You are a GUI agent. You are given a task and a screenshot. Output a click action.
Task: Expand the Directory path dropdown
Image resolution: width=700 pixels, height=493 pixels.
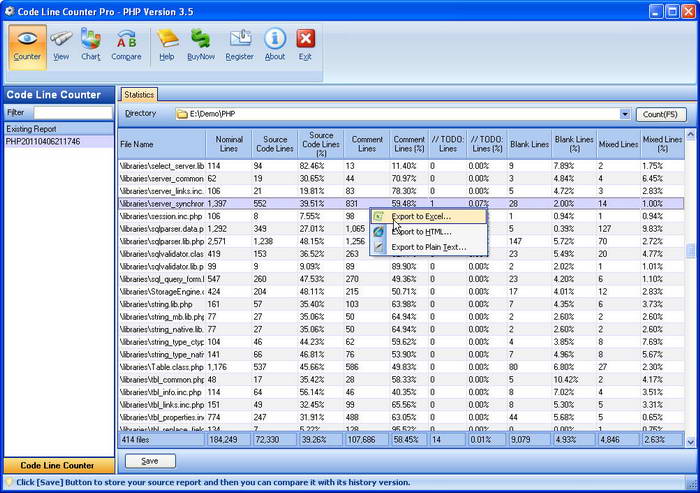625,114
